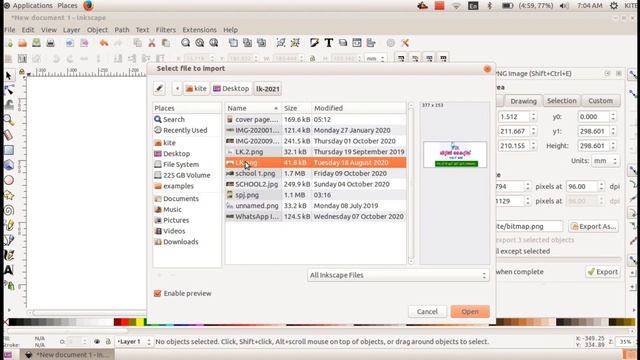Click the Print icon in toolbar
This screenshot has width=640, height=360.
pyautogui.click(x=50, y=43)
